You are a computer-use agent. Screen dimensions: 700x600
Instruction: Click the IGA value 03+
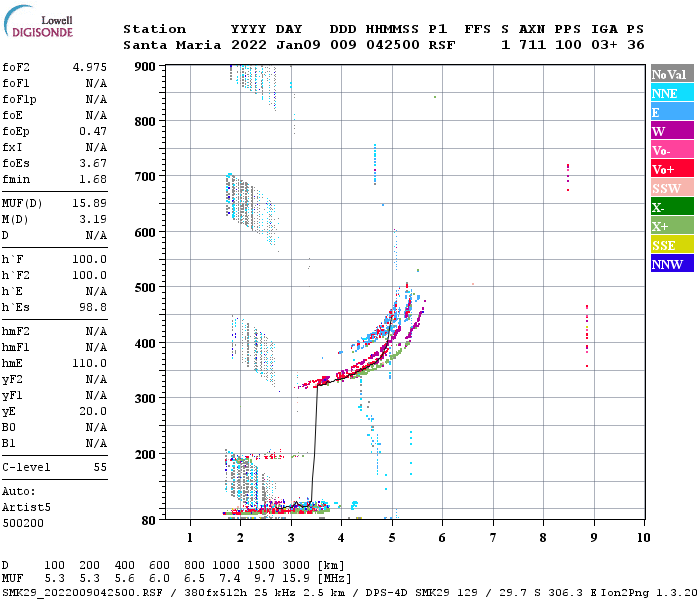tap(604, 45)
